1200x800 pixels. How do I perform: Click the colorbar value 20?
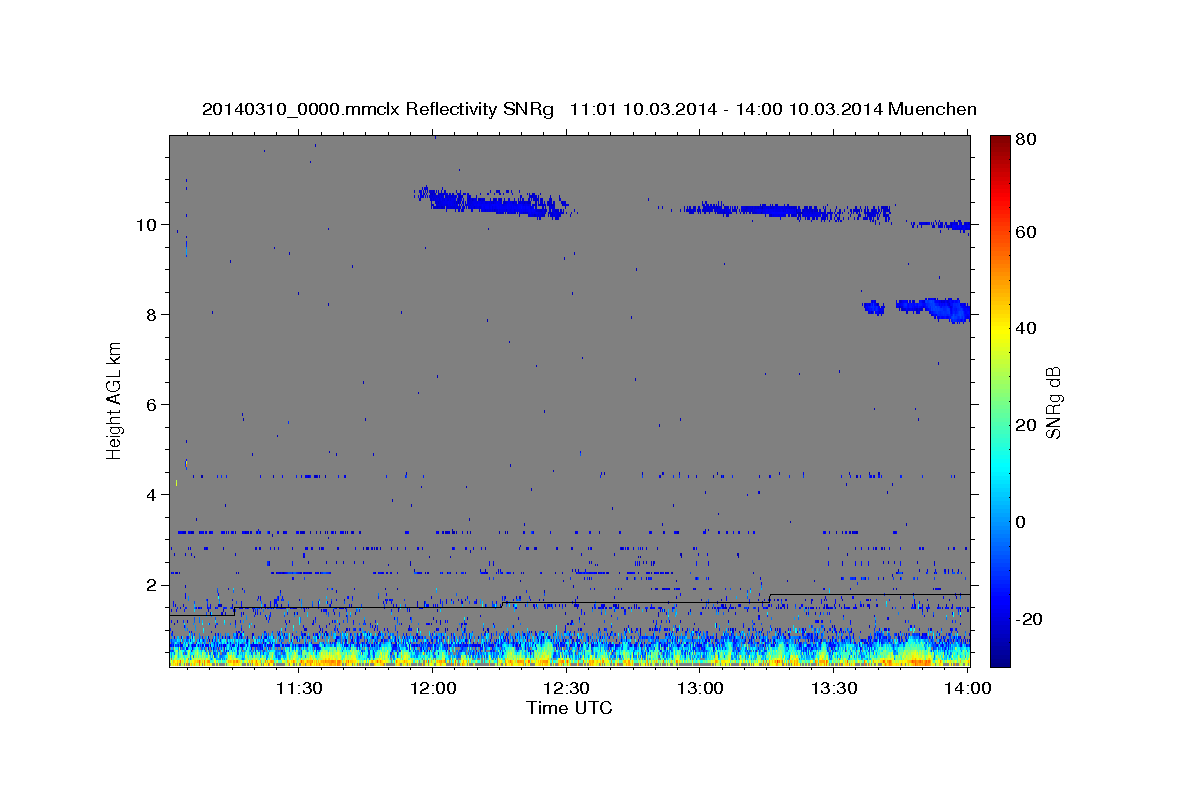tap(1027, 425)
